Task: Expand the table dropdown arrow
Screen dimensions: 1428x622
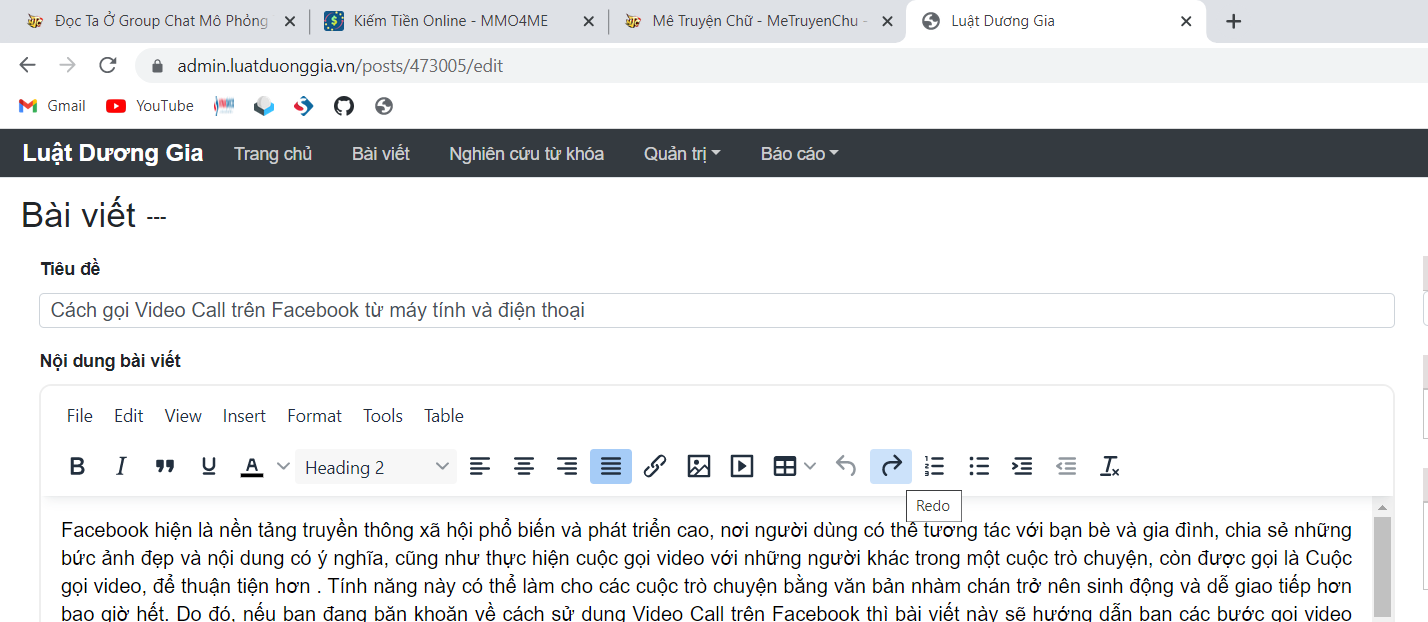Action: [x=810, y=466]
